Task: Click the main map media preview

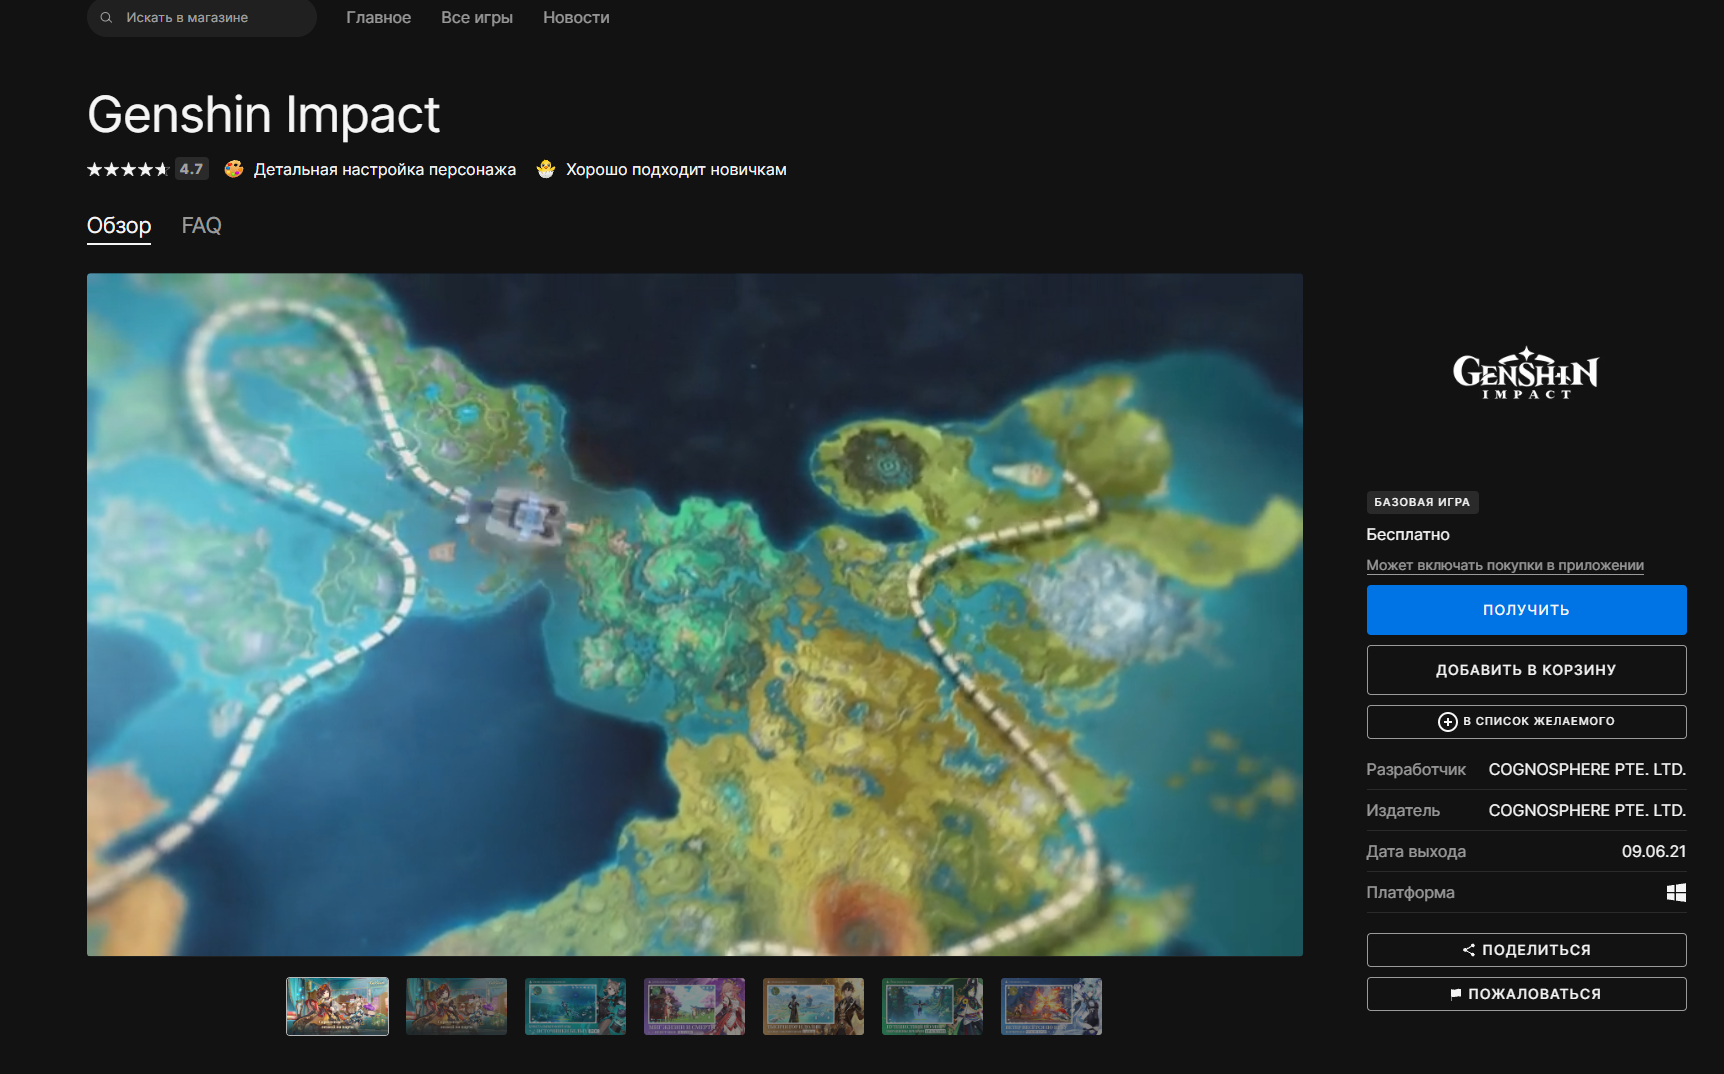Action: (695, 615)
